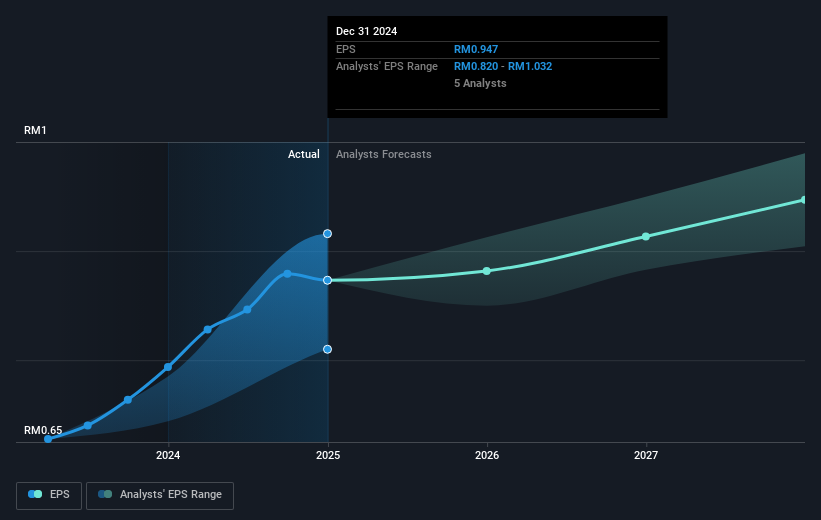Select the last forecast point at chart edge
The image size is (821, 520).
tap(804, 200)
